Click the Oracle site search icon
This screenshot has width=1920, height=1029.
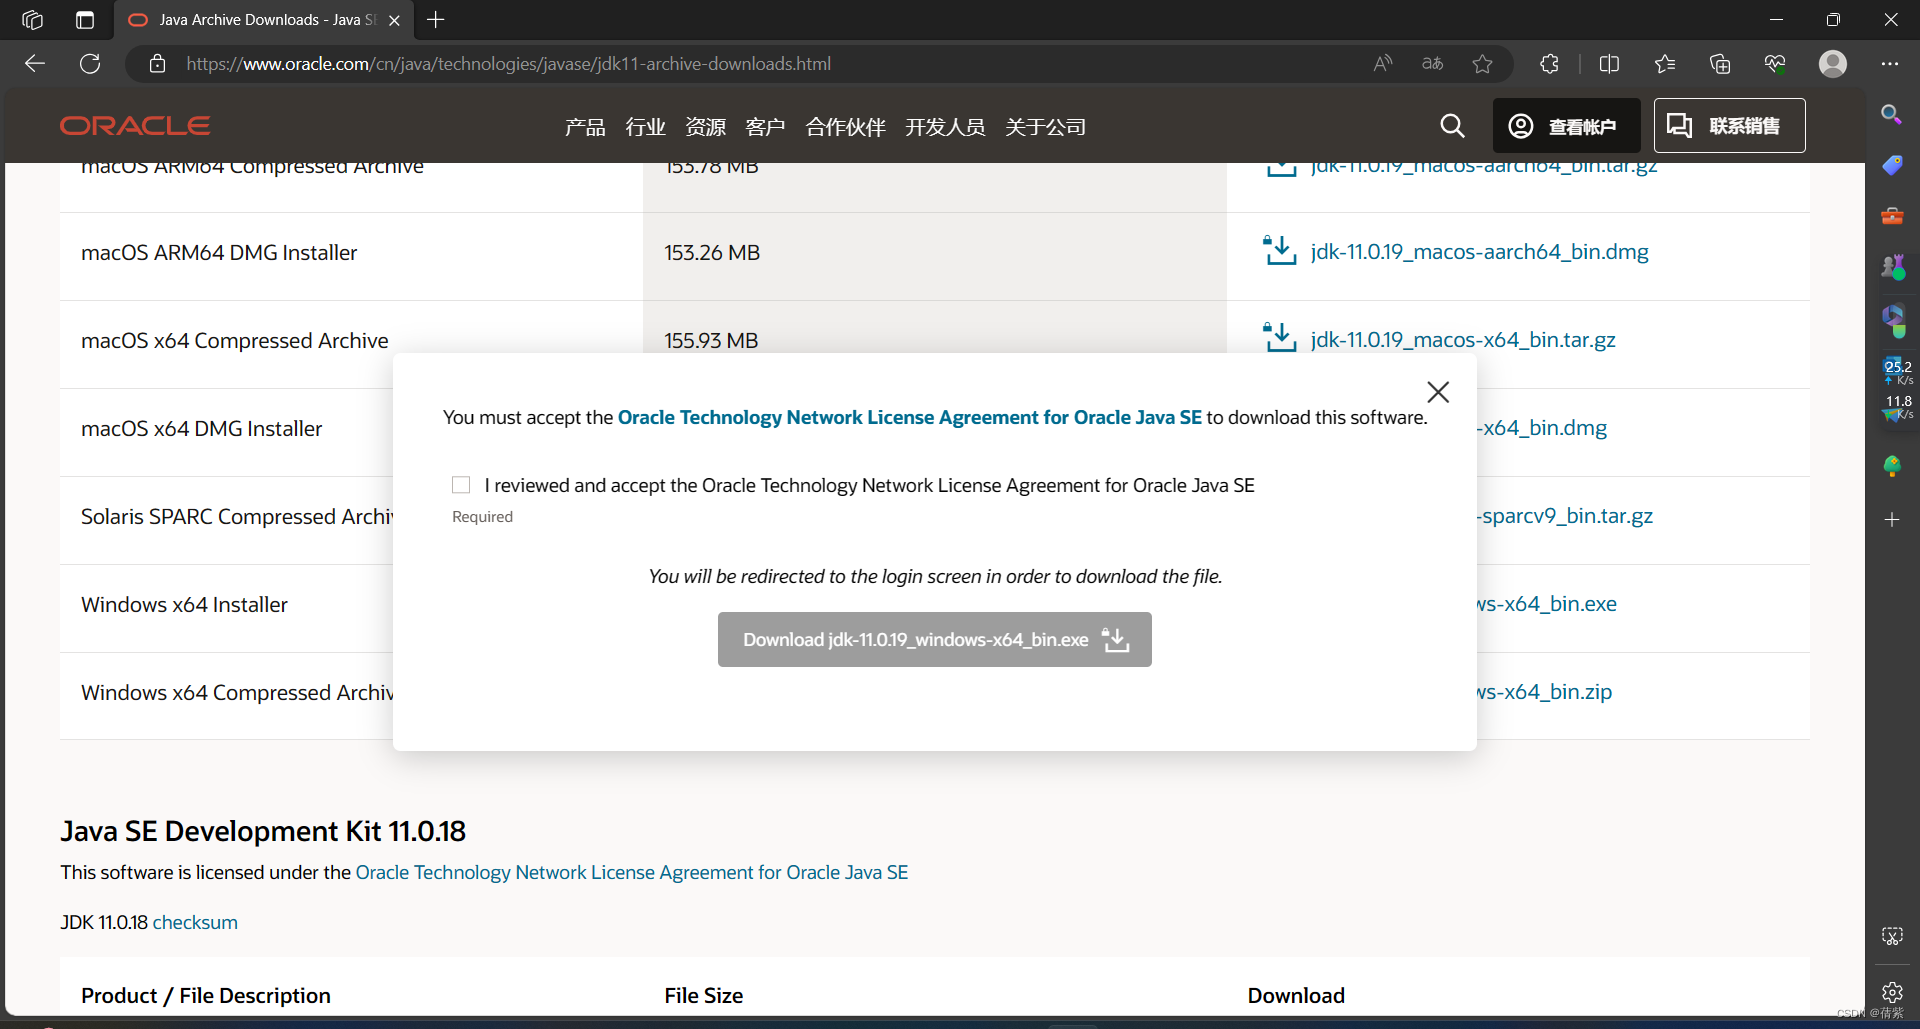[1452, 126]
